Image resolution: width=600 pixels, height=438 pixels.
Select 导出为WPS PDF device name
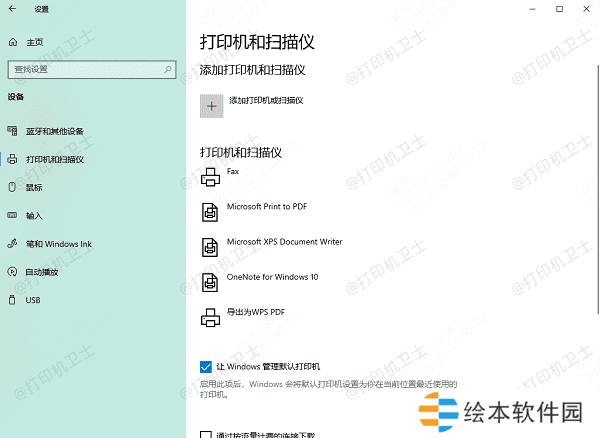click(x=256, y=312)
